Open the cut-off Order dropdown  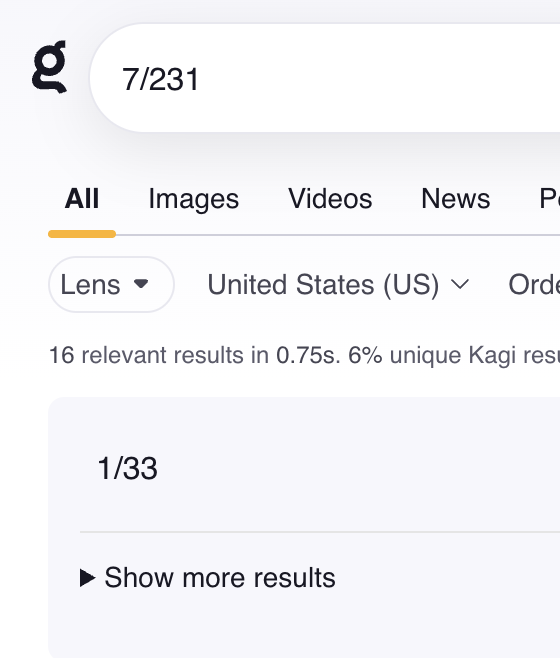click(x=534, y=285)
